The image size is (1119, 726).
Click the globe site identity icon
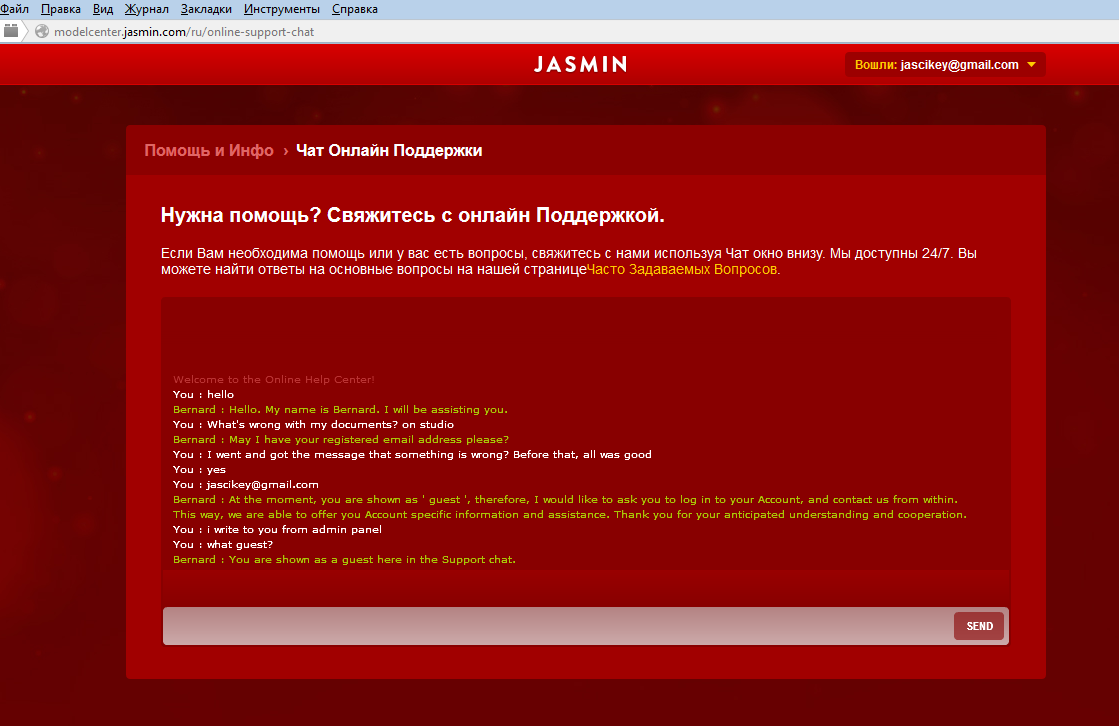point(42,31)
